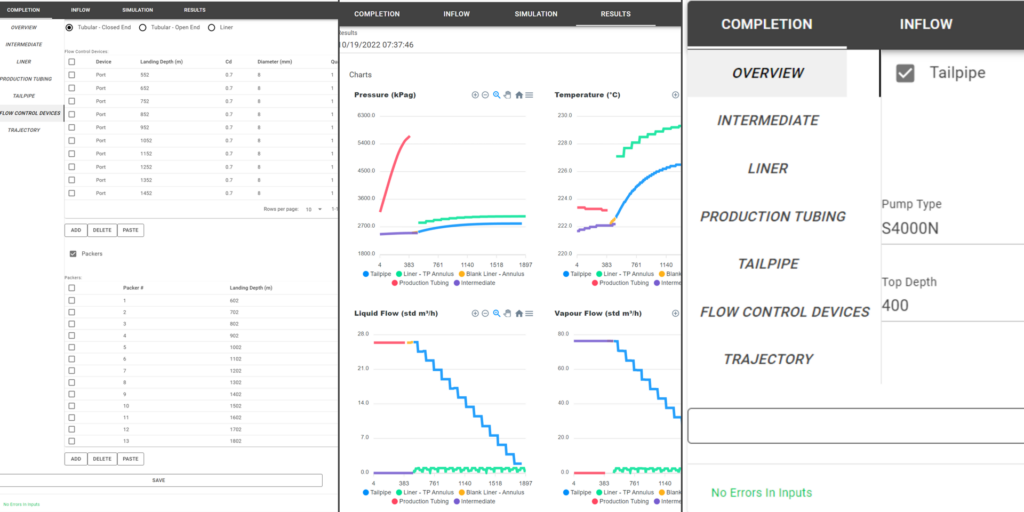Open Rows per page dropdown
The image size is (1024, 512).
[x=310, y=210]
